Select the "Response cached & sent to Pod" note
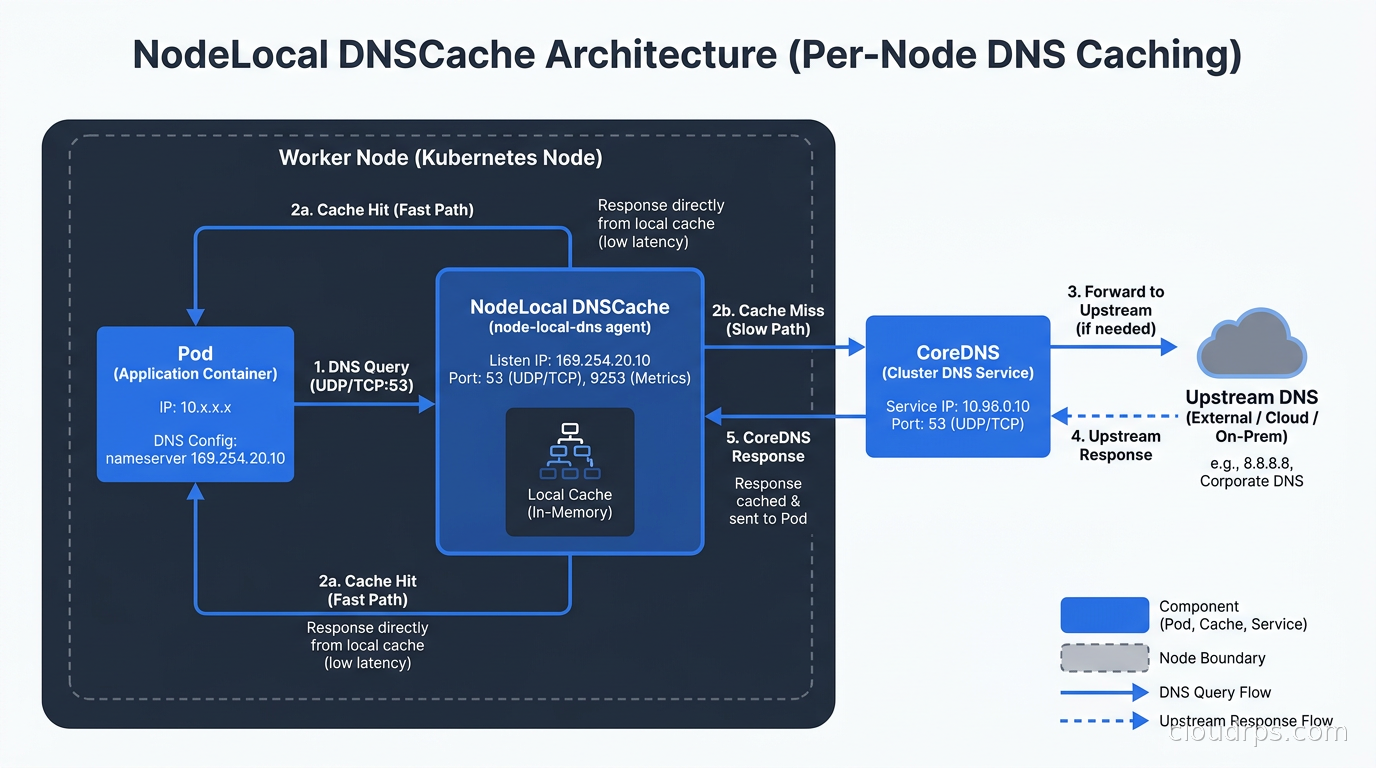The height and width of the screenshot is (768, 1376). pos(768,501)
